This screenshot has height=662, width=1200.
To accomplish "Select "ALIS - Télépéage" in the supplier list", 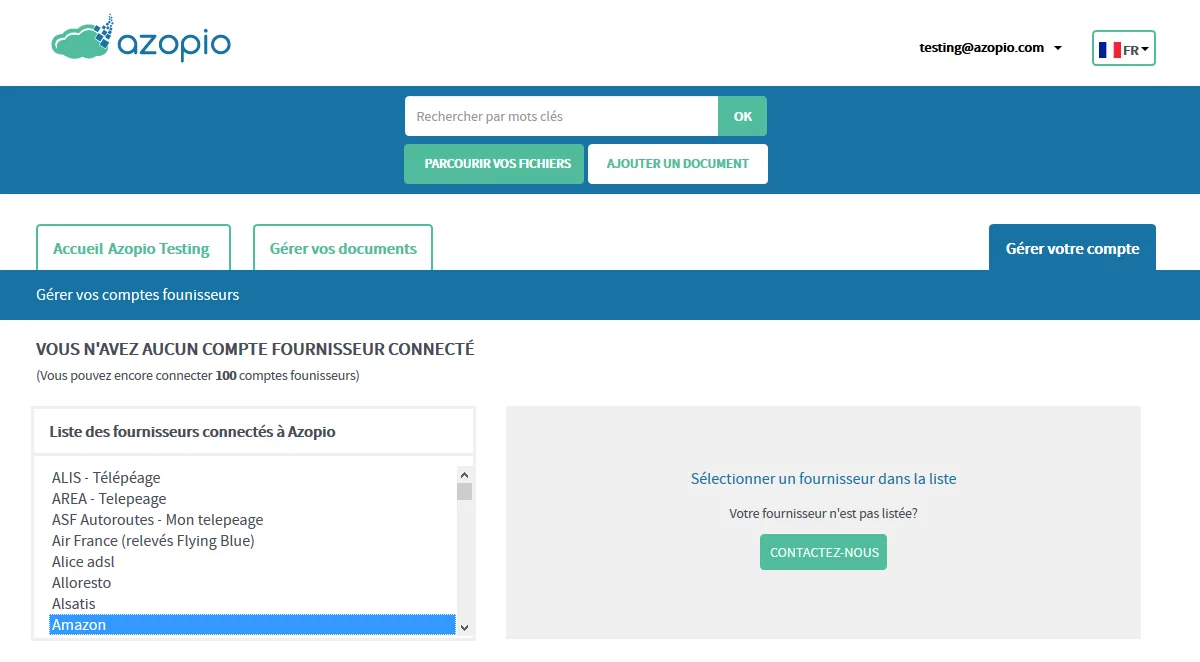I will pos(253,478).
